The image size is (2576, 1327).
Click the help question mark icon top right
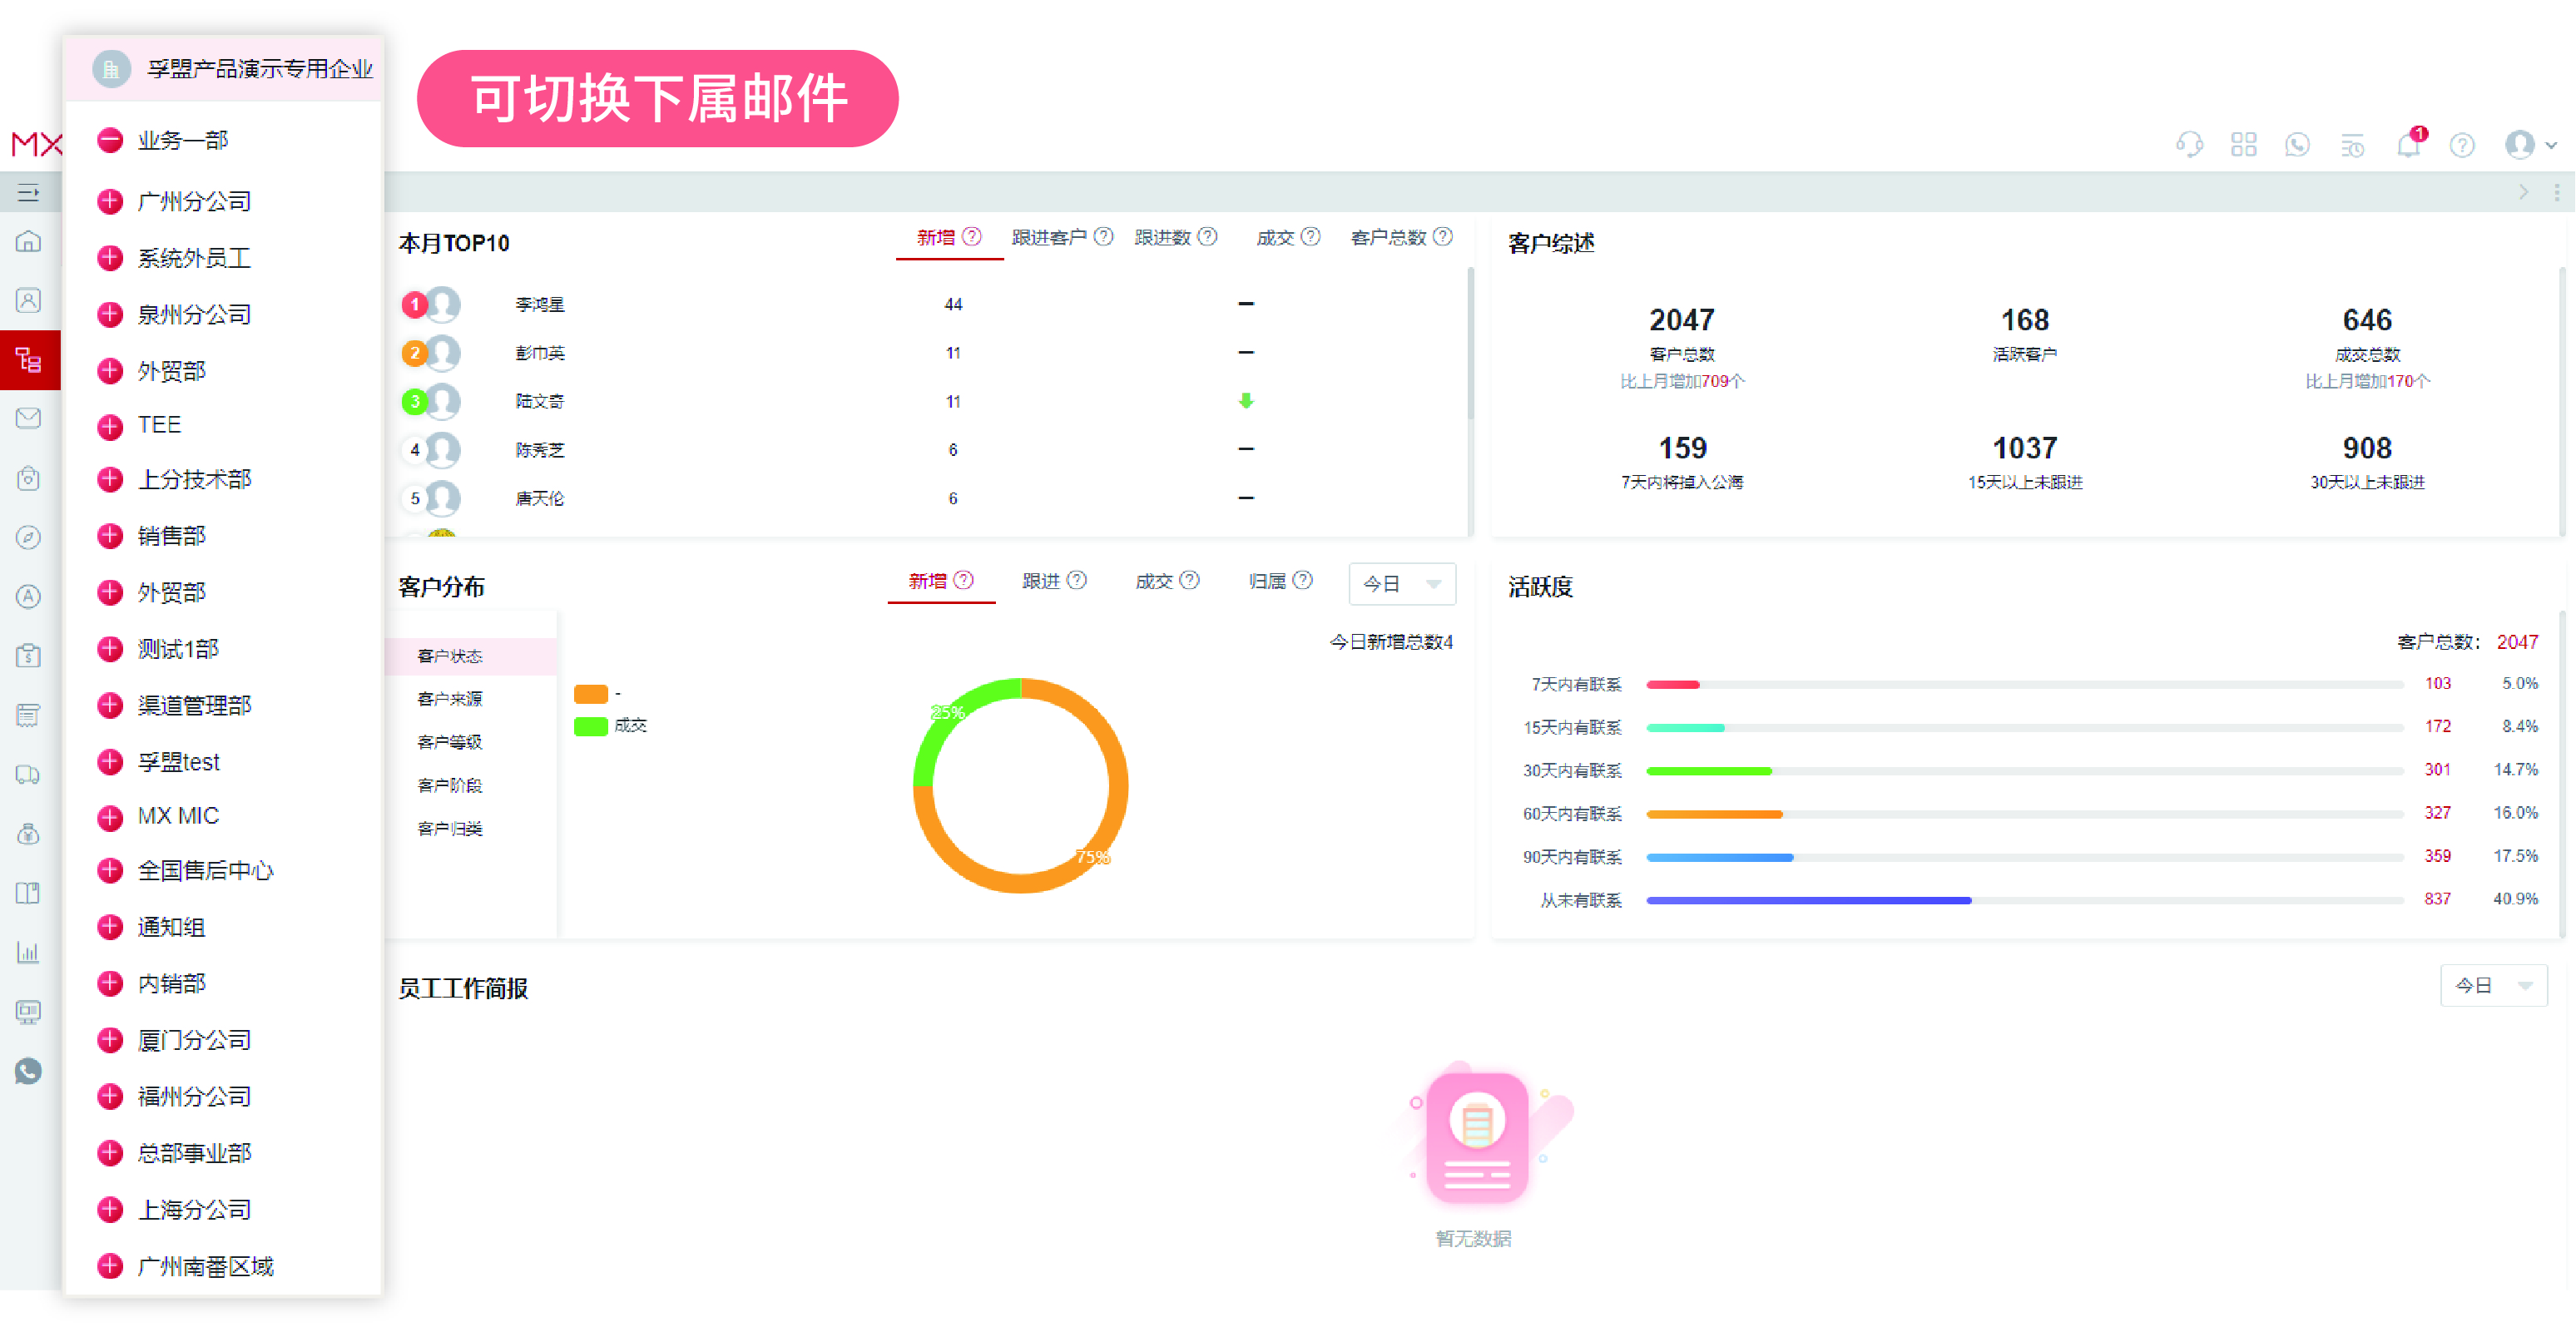[2462, 145]
